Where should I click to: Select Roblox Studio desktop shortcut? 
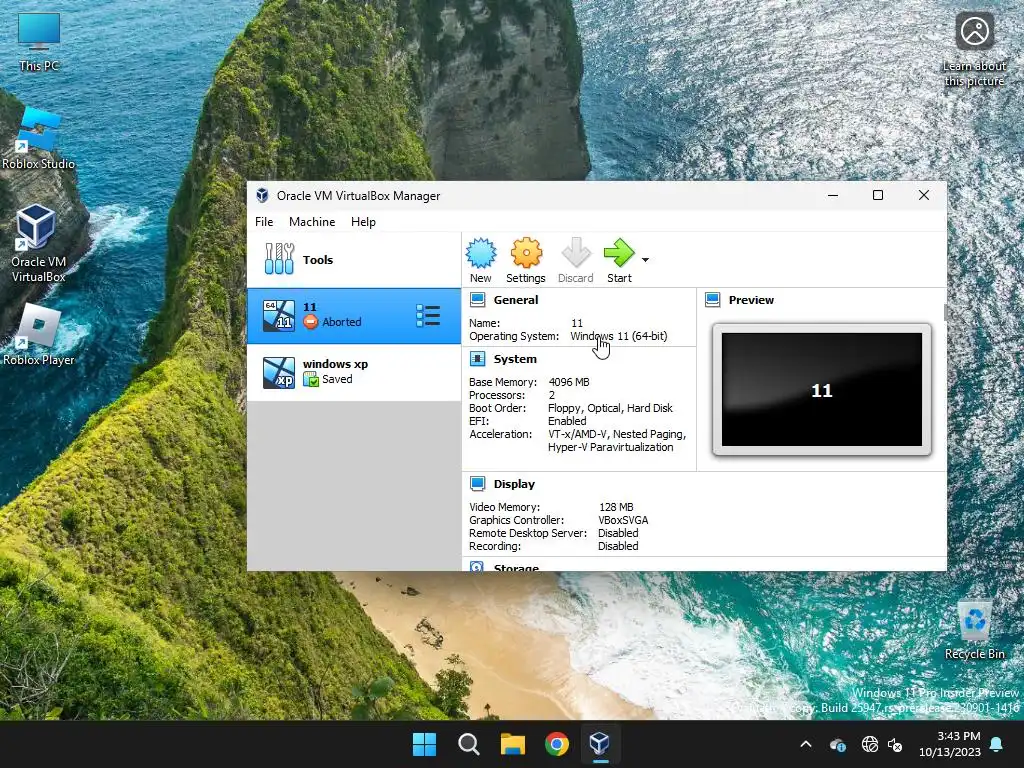39,139
